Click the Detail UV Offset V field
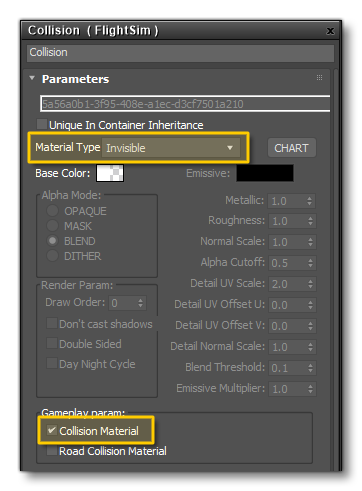The image size is (362, 491). [287, 326]
